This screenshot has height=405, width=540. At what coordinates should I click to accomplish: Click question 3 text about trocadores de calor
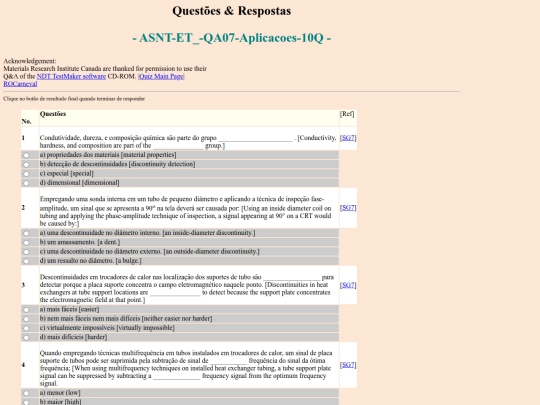point(187,289)
